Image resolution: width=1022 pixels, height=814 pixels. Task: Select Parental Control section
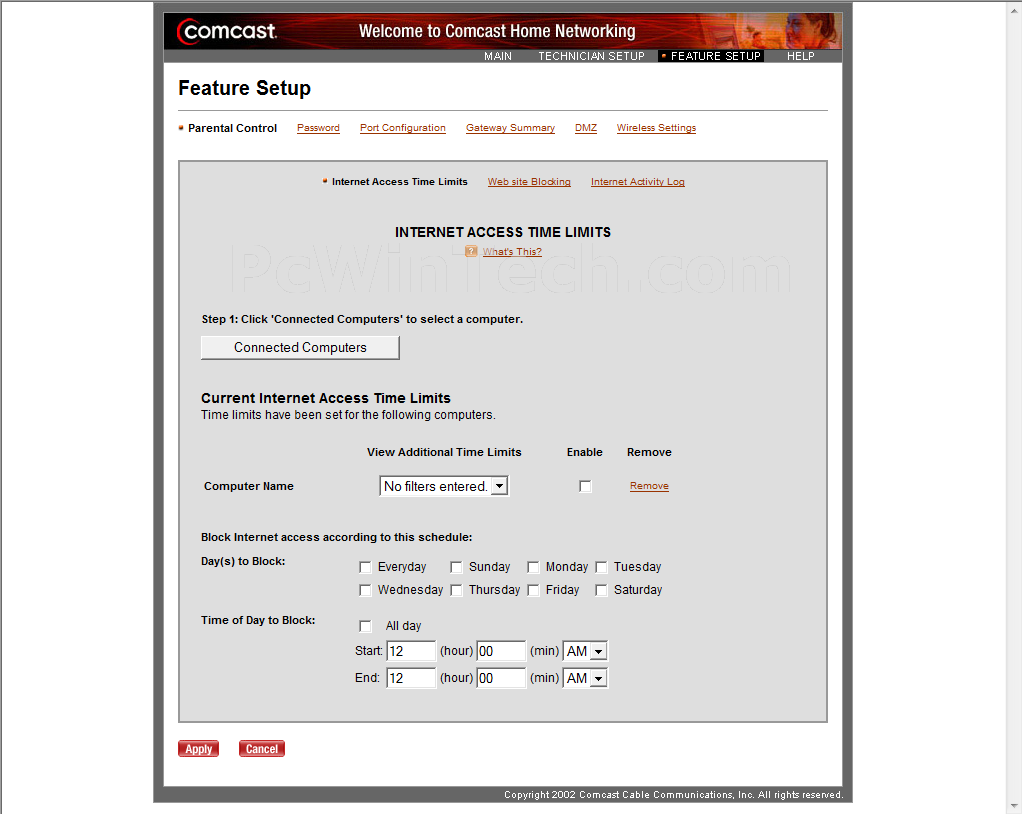pos(232,128)
